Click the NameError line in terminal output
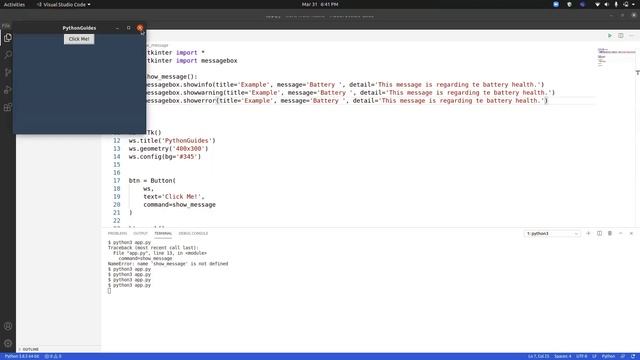 click(168, 264)
